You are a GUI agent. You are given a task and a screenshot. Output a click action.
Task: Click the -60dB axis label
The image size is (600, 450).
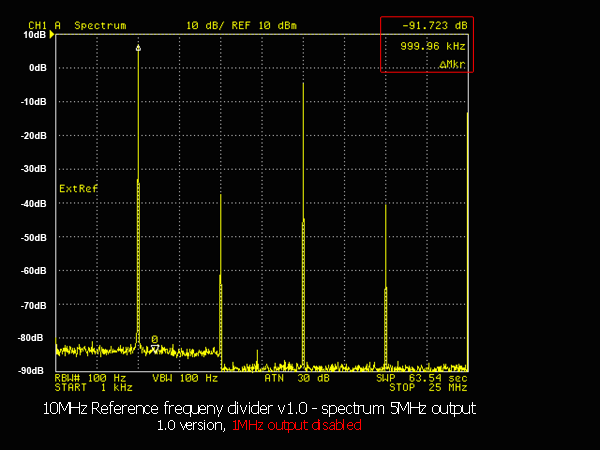tap(34, 271)
